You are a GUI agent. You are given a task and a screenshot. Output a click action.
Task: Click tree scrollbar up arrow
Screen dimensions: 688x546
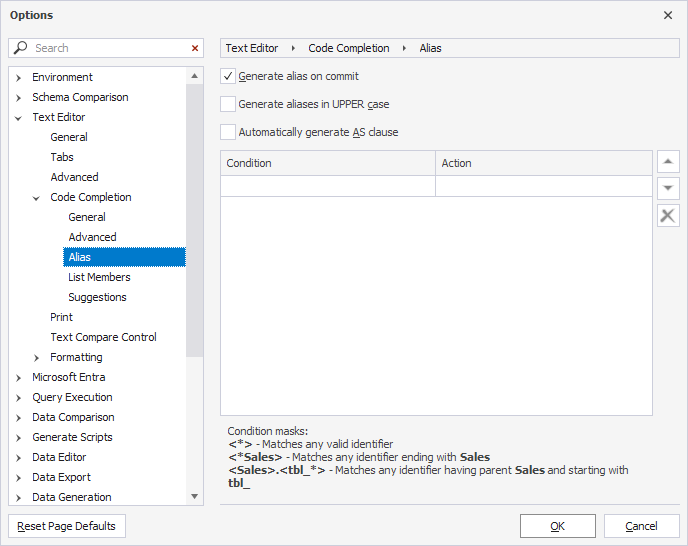(x=194, y=76)
